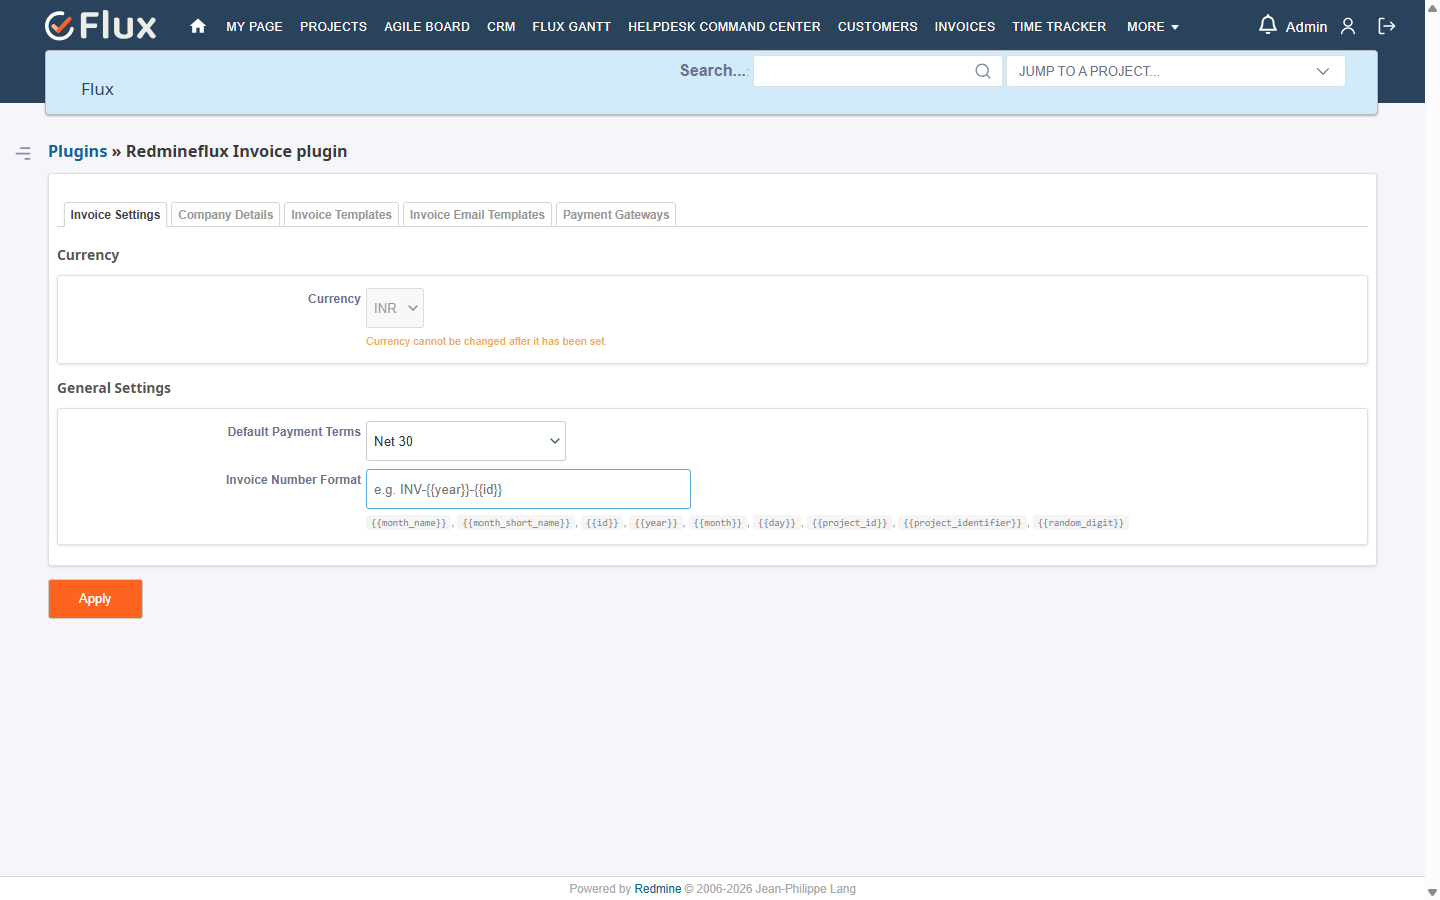This screenshot has width=1440, height=900.
Task: Click the {{day}} placeholder tag
Action: pos(777,523)
